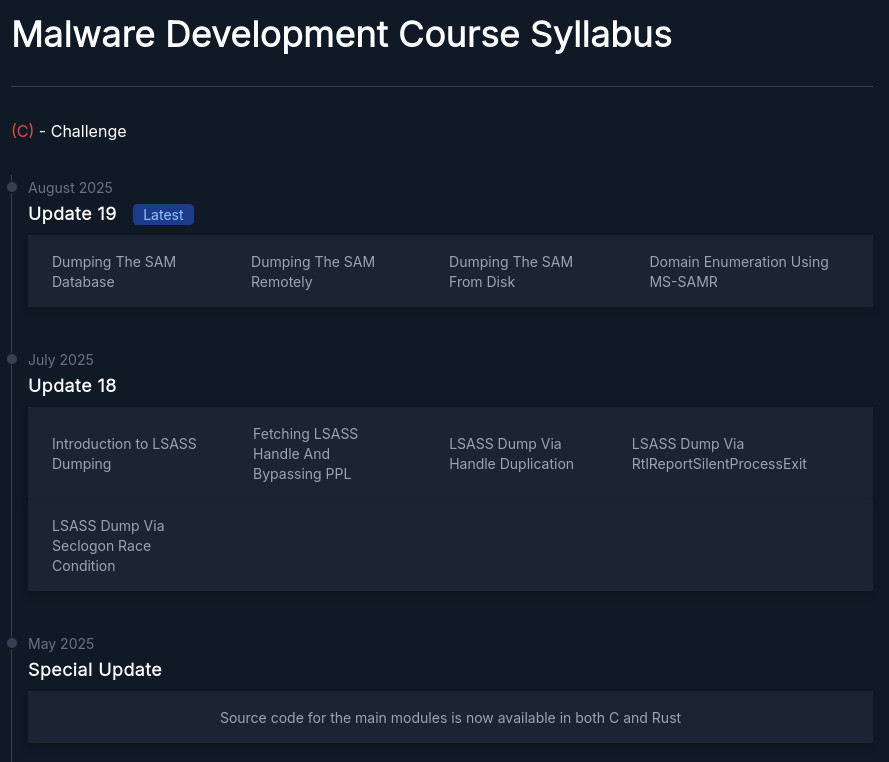
Task: Click the Malware Development Course Syllabus title
Action: 341,35
